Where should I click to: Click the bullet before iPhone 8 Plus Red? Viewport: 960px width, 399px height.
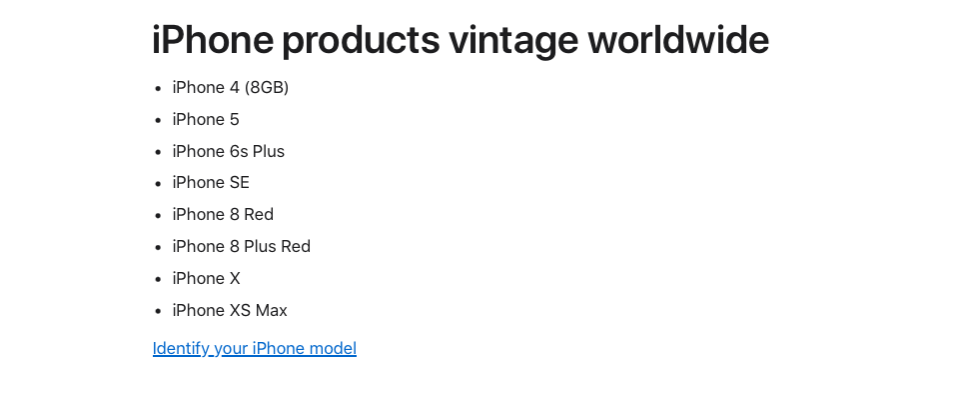159,247
